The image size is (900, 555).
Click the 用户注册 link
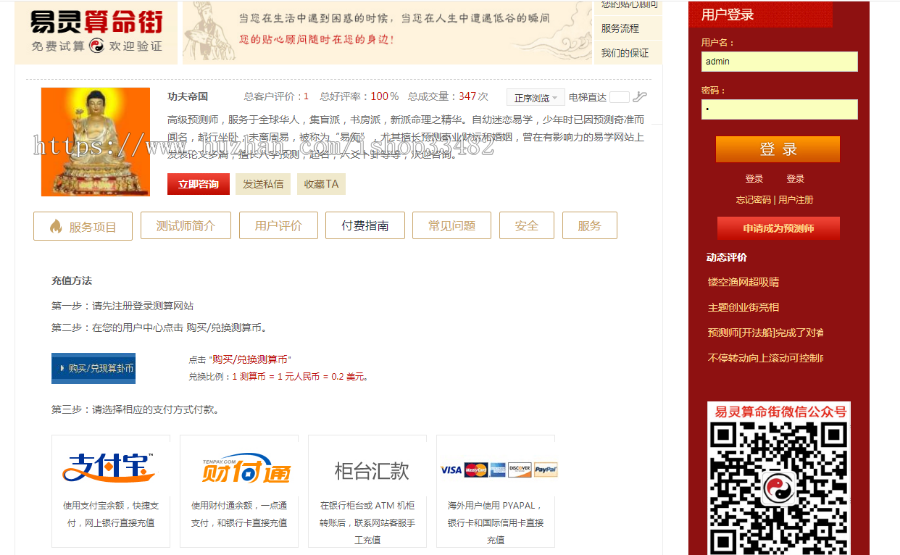(x=796, y=200)
